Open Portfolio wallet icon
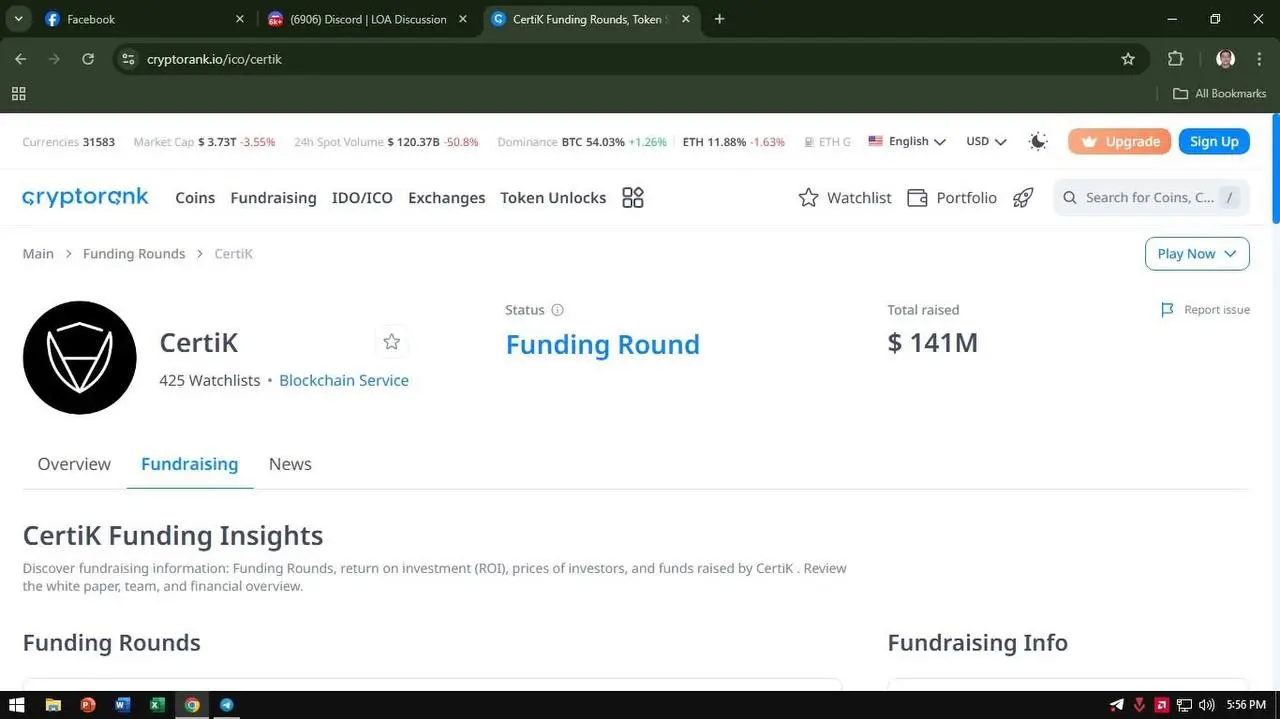The height and width of the screenshot is (719, 1280). pos(917,198)
